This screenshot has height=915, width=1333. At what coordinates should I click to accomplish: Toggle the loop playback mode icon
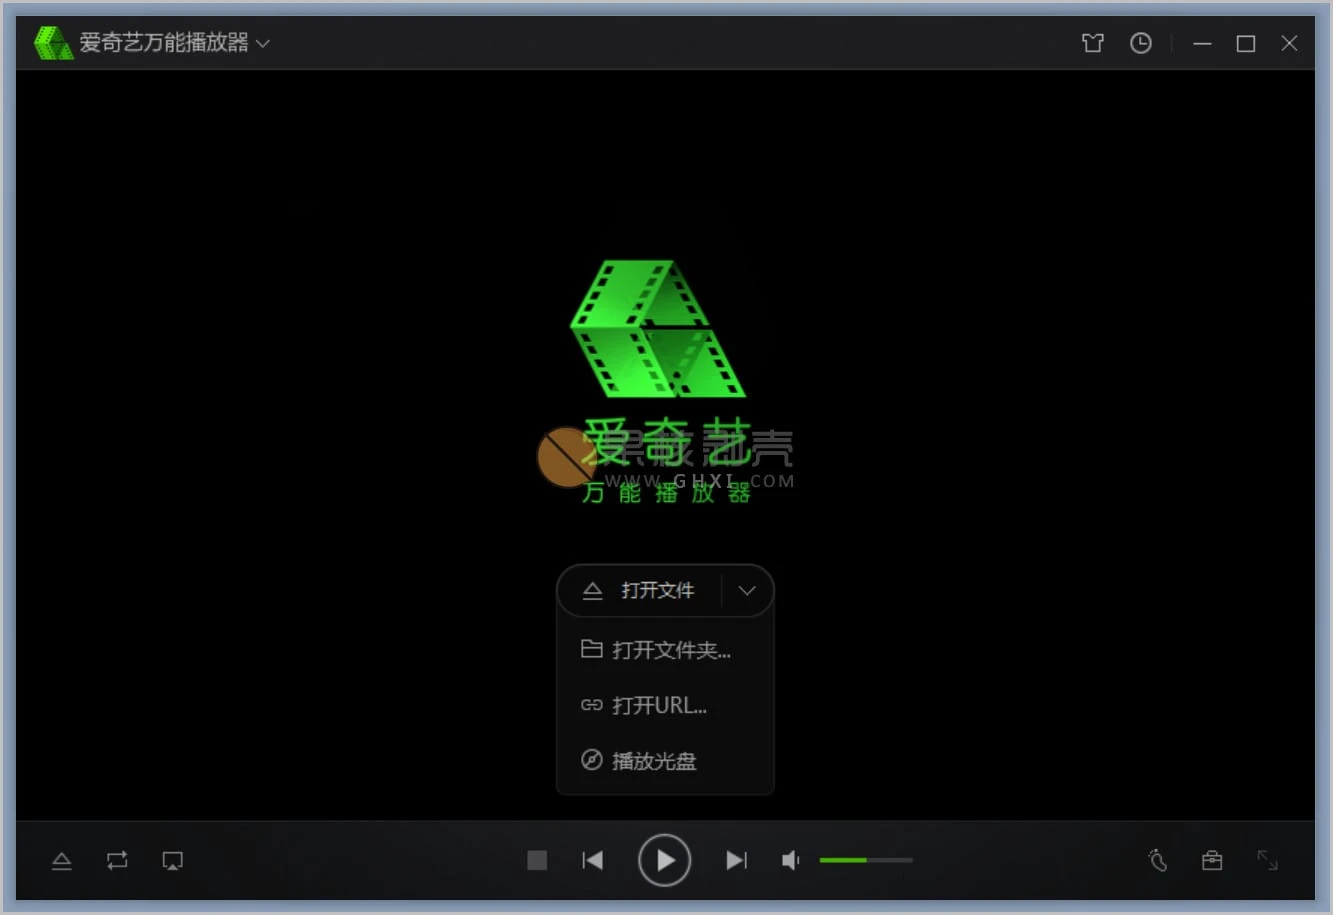[x=117, y=860]
